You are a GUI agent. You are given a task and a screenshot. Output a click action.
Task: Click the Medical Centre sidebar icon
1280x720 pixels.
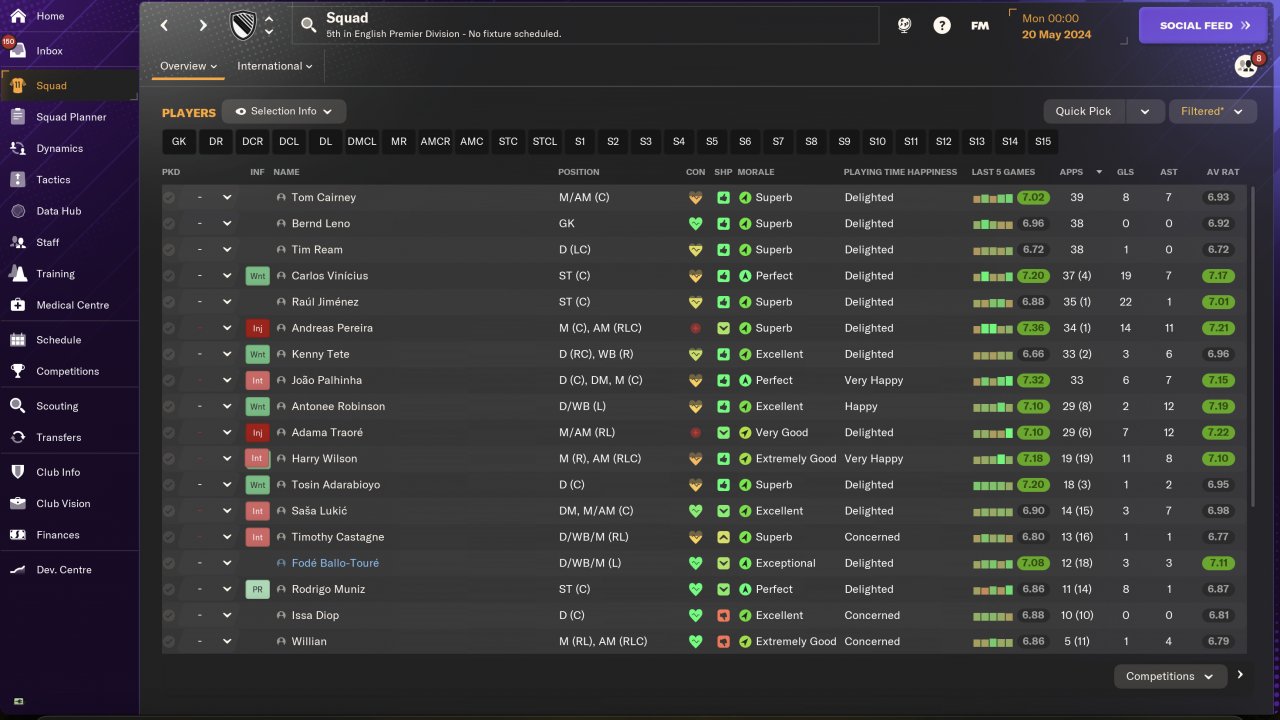tap(17, 305)
